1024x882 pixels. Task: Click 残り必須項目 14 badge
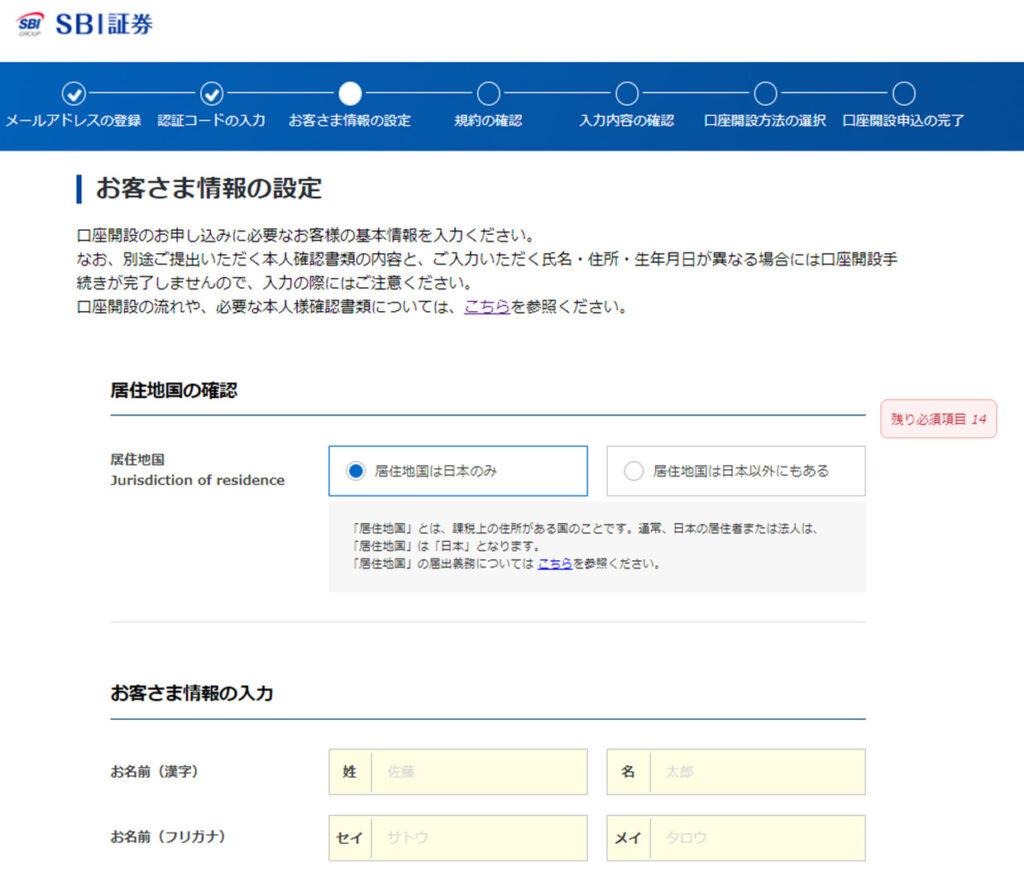[x=938, y=419]
